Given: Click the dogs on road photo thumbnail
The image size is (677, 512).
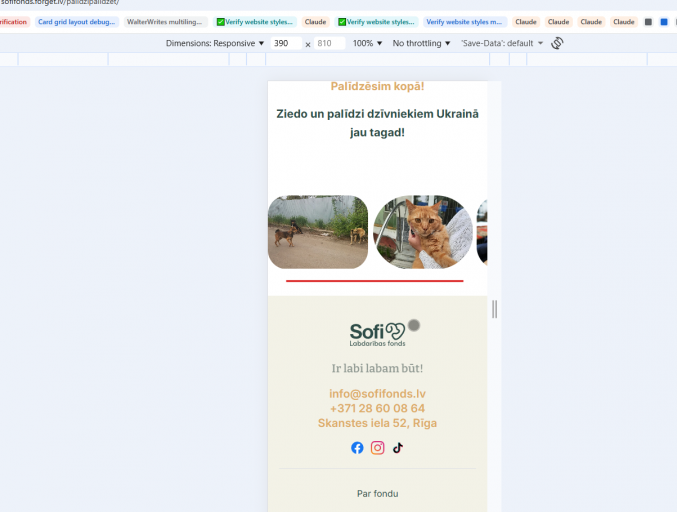Looking at the screenshot, I should click(318, 232).
